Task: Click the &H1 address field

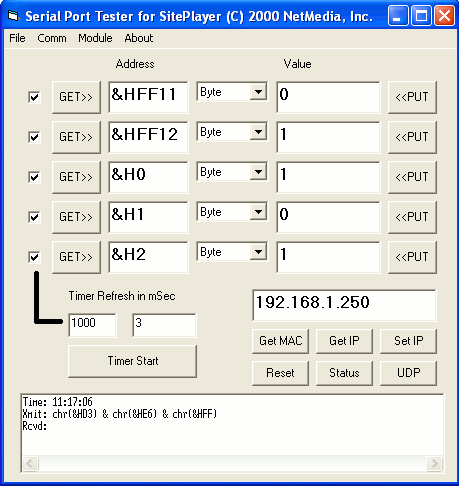Action: click(148, 217)
